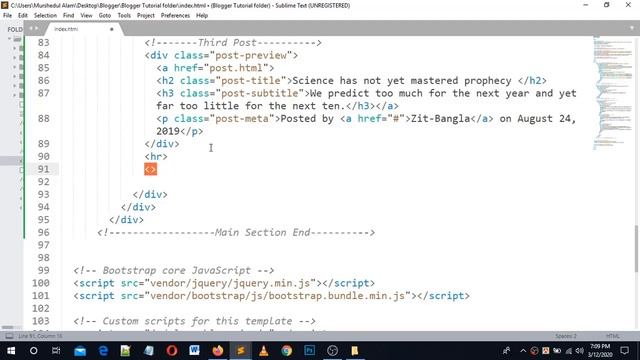The height and width of the screenshot is (360, 640).
Task: Open VLC media player from the taskbar
Action: [x=264, y=351]
